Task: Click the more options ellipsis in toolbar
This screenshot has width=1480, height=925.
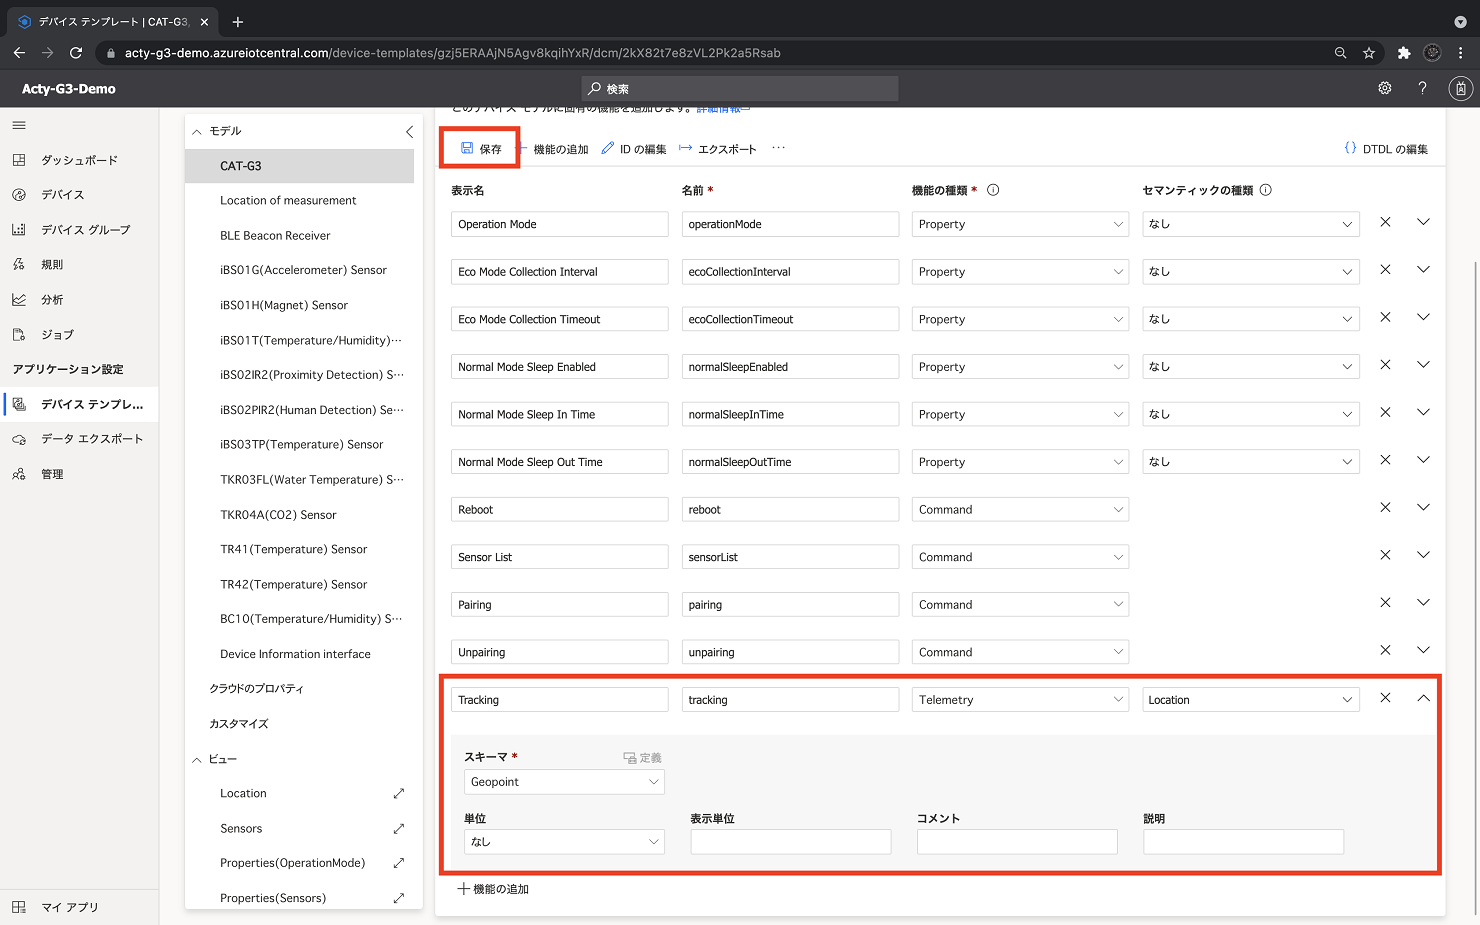Action: click(x=778, y=148)
